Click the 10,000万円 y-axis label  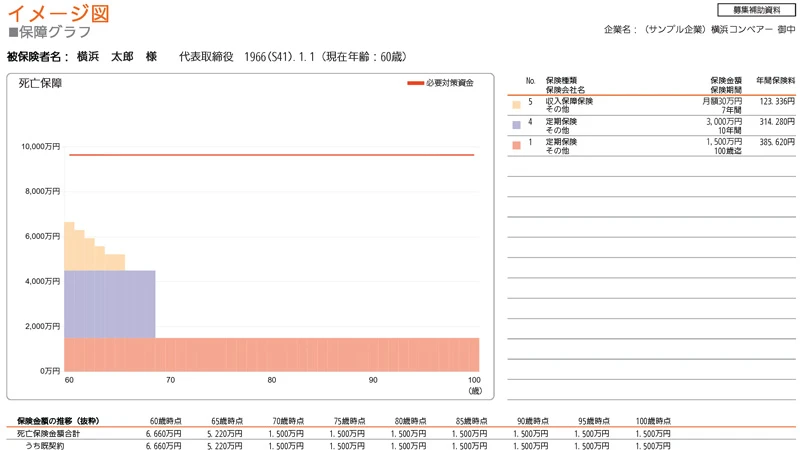pyautogui.click(x=40, y=147)
